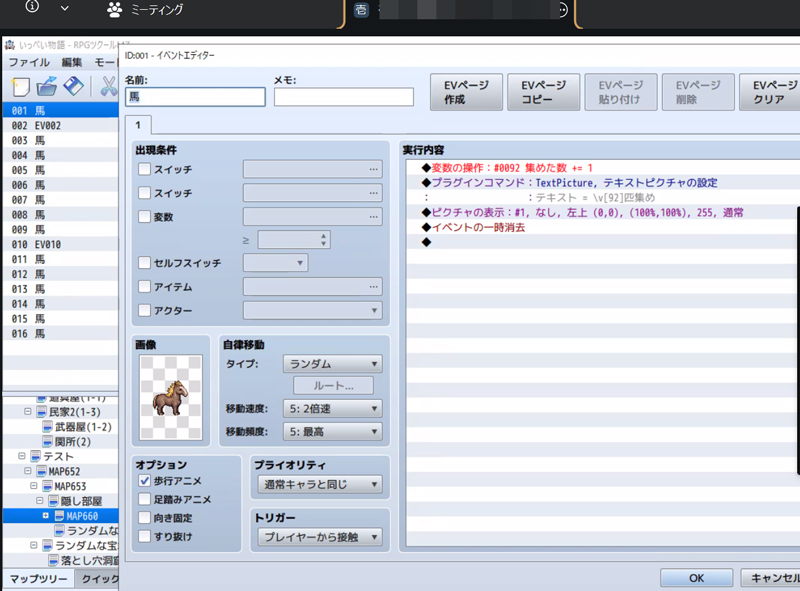Click the Open Project folder icon
Screen dimensions: 800x591
[x=46, y=87]
